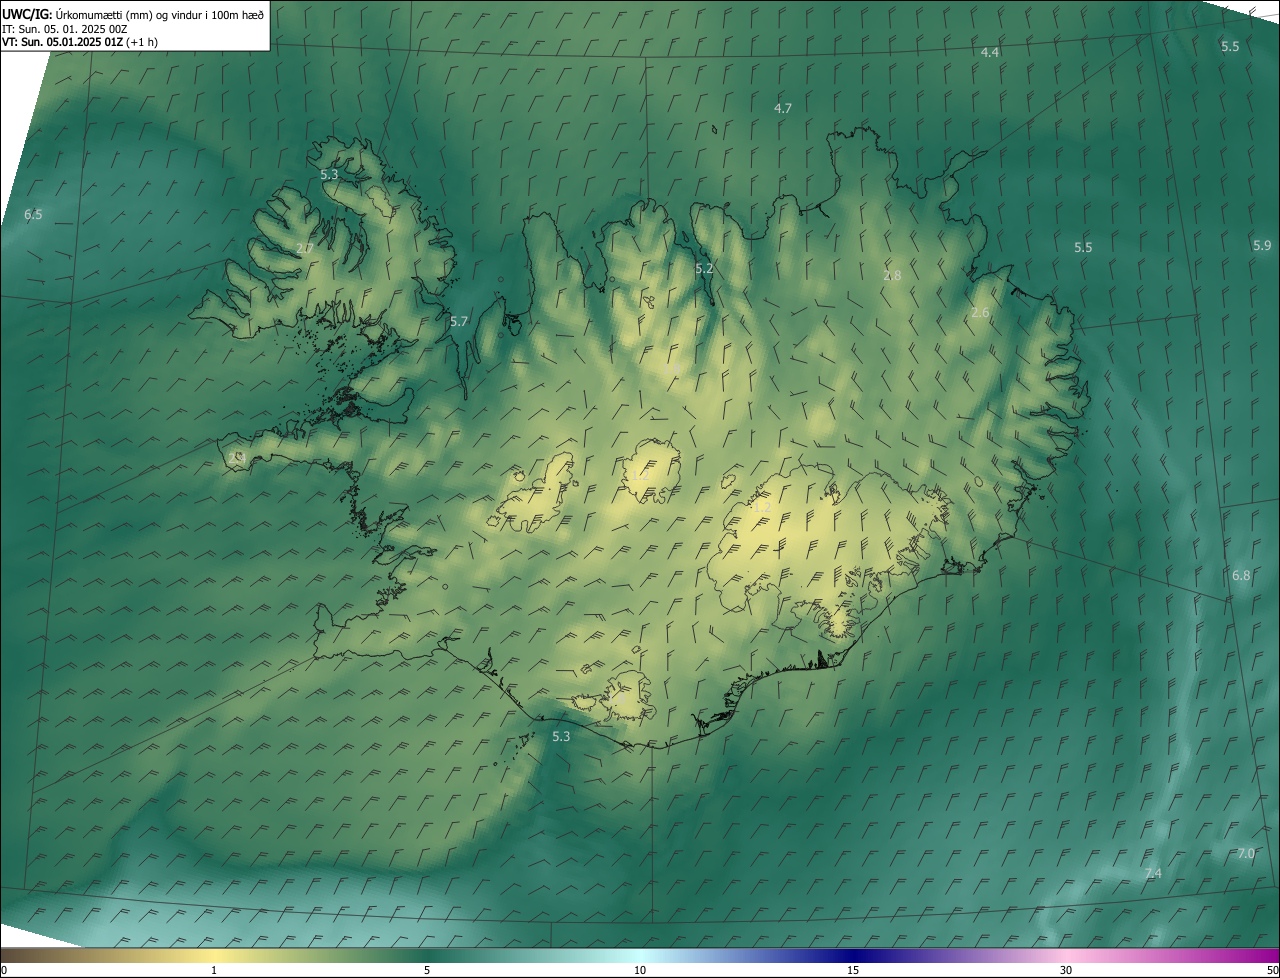Click the initial time line "IT: Sun. 05. 01. 2025 00Z"
This screenshot has height=978, width=1280.
click(65, 28)
